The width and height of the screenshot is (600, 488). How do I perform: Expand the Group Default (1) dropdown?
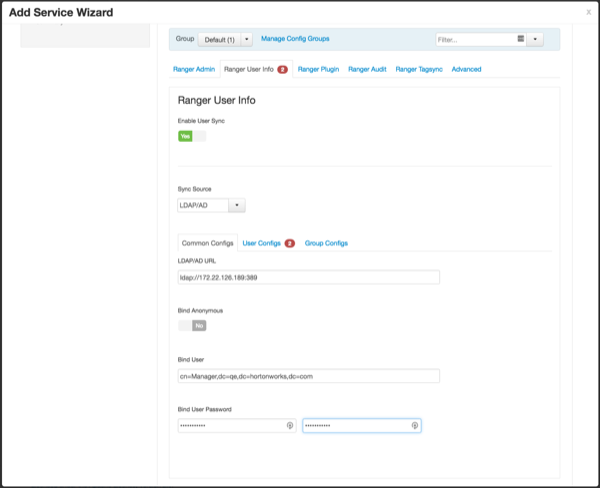click(226, 39)
